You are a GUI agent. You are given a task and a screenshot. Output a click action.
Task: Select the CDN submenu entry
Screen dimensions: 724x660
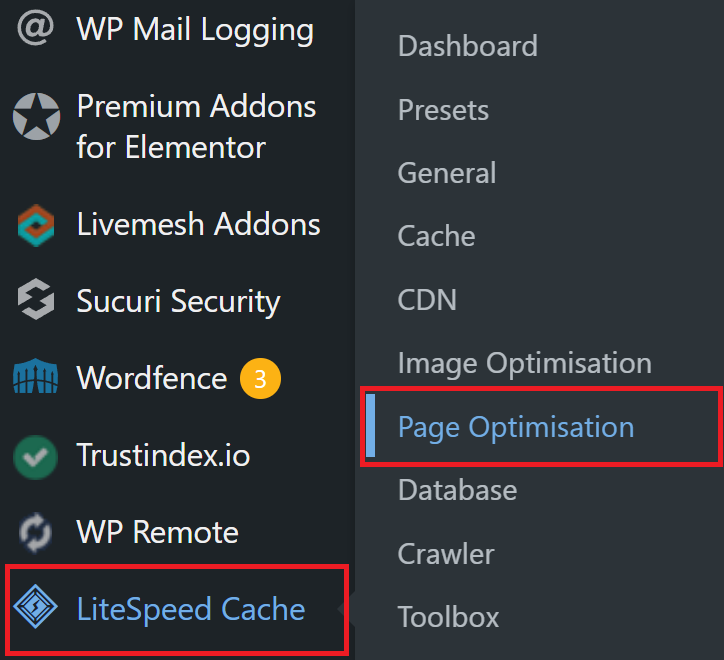pyautogui.click(x=427, y=300)
